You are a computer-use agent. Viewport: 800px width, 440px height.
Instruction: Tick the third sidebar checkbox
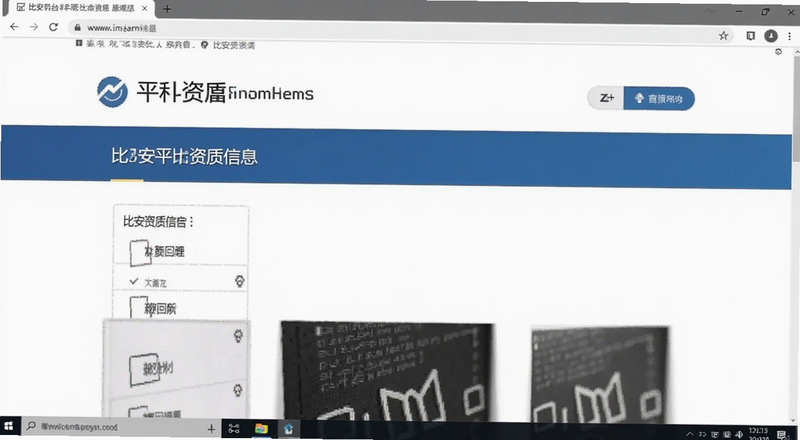pyautogui.click(x=138, y=308)
